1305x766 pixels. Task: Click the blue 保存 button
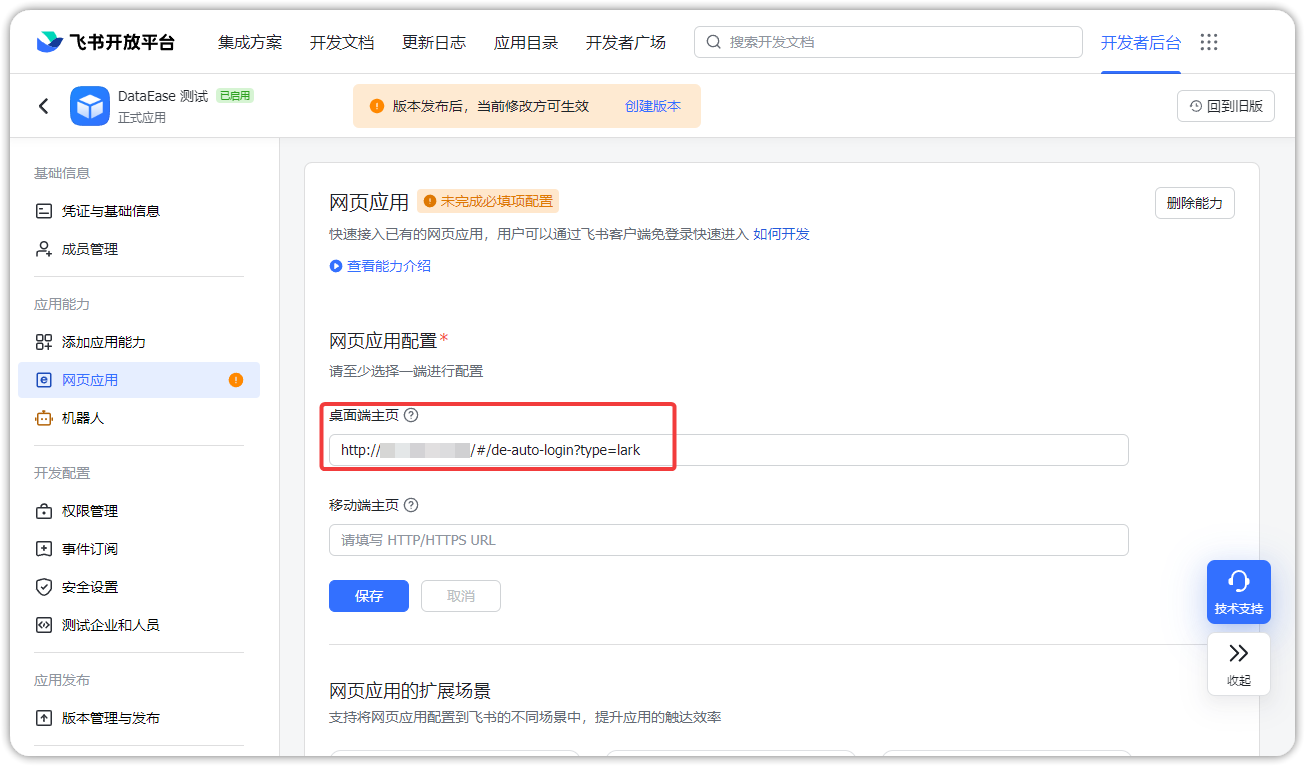[x=369, y=596]
